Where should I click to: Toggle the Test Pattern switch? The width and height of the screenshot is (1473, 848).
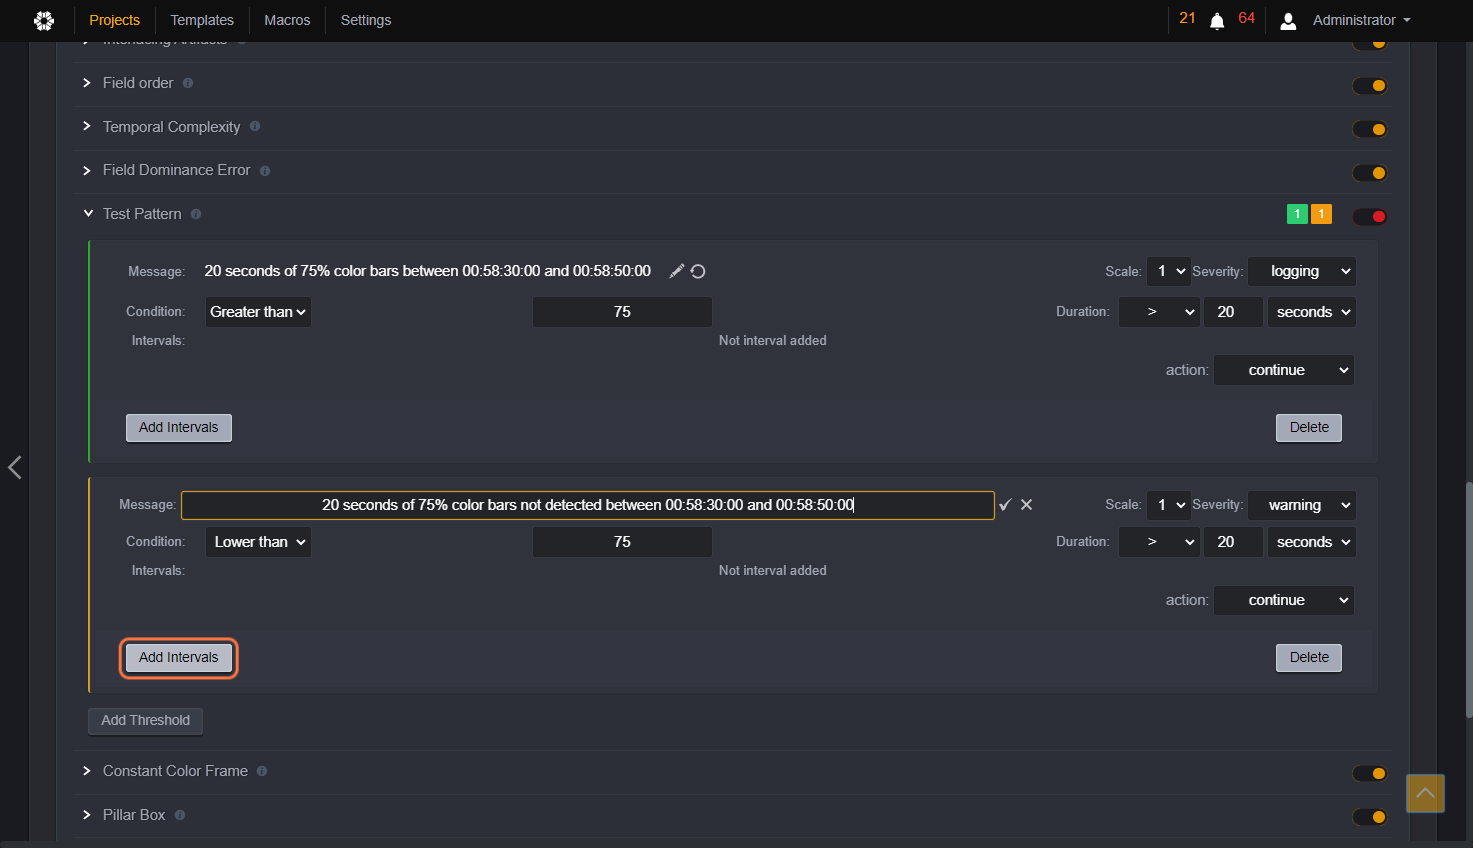point(1370,216)
